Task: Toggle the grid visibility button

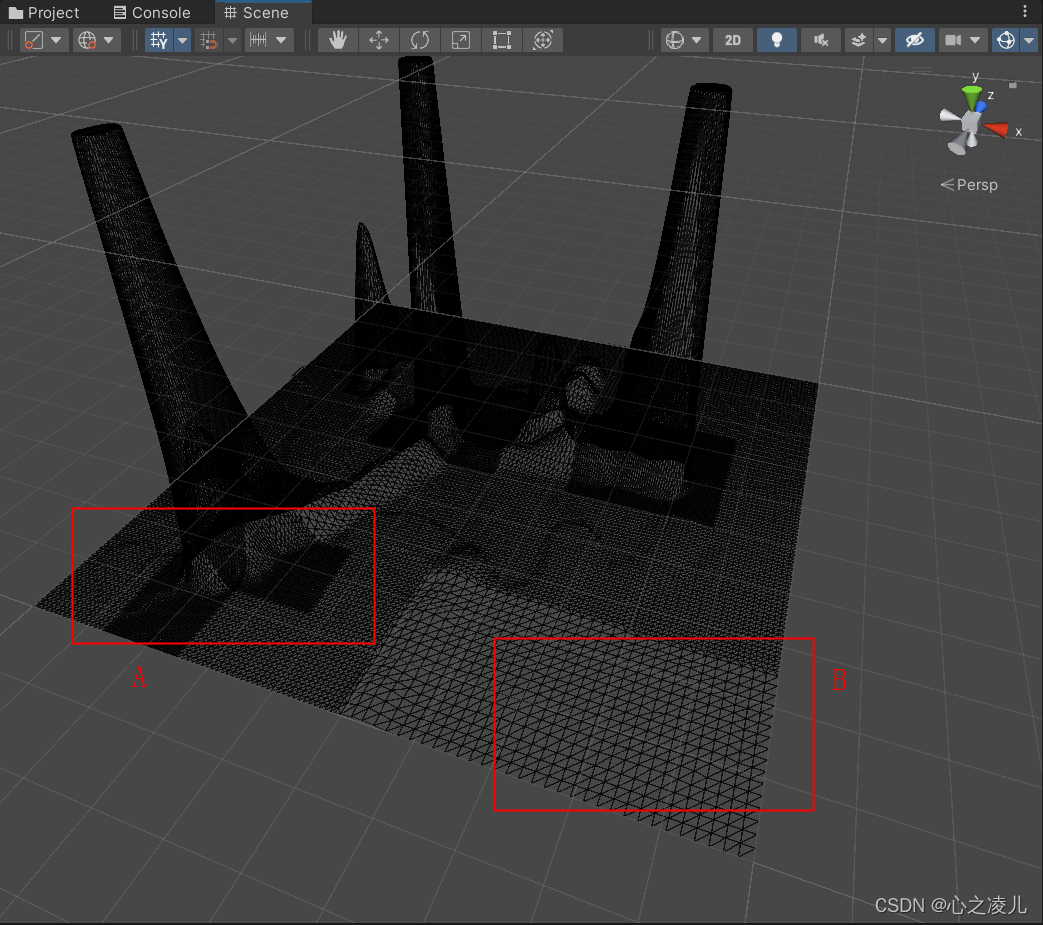Action: click(158, 41)
